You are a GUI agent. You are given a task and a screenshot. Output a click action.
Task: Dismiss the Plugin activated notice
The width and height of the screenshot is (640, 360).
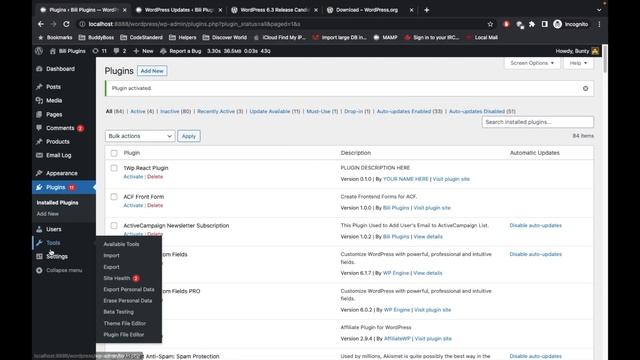point(585,89)
